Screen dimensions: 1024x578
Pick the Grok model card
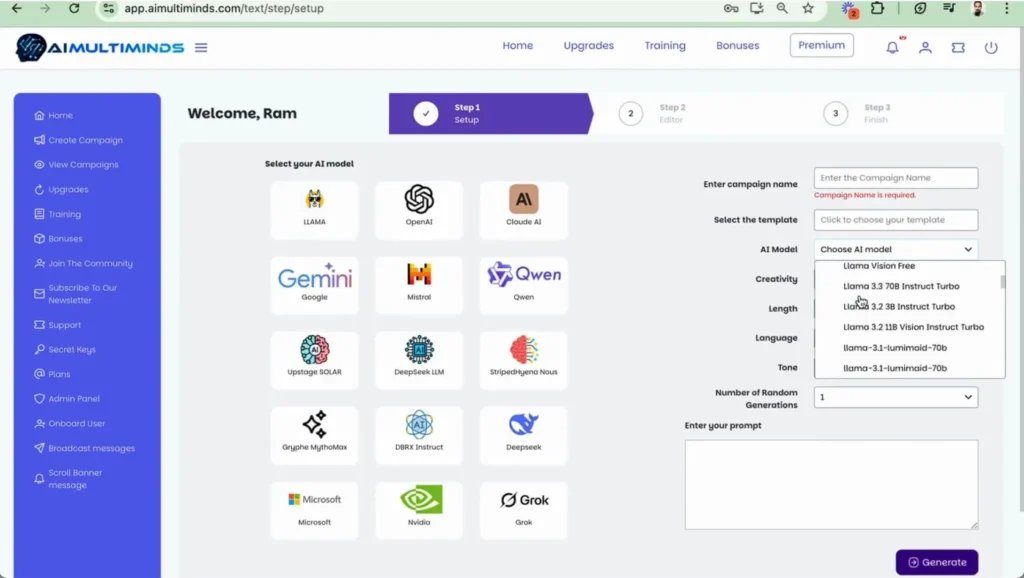pyautogui.click(x=523, y=510)
